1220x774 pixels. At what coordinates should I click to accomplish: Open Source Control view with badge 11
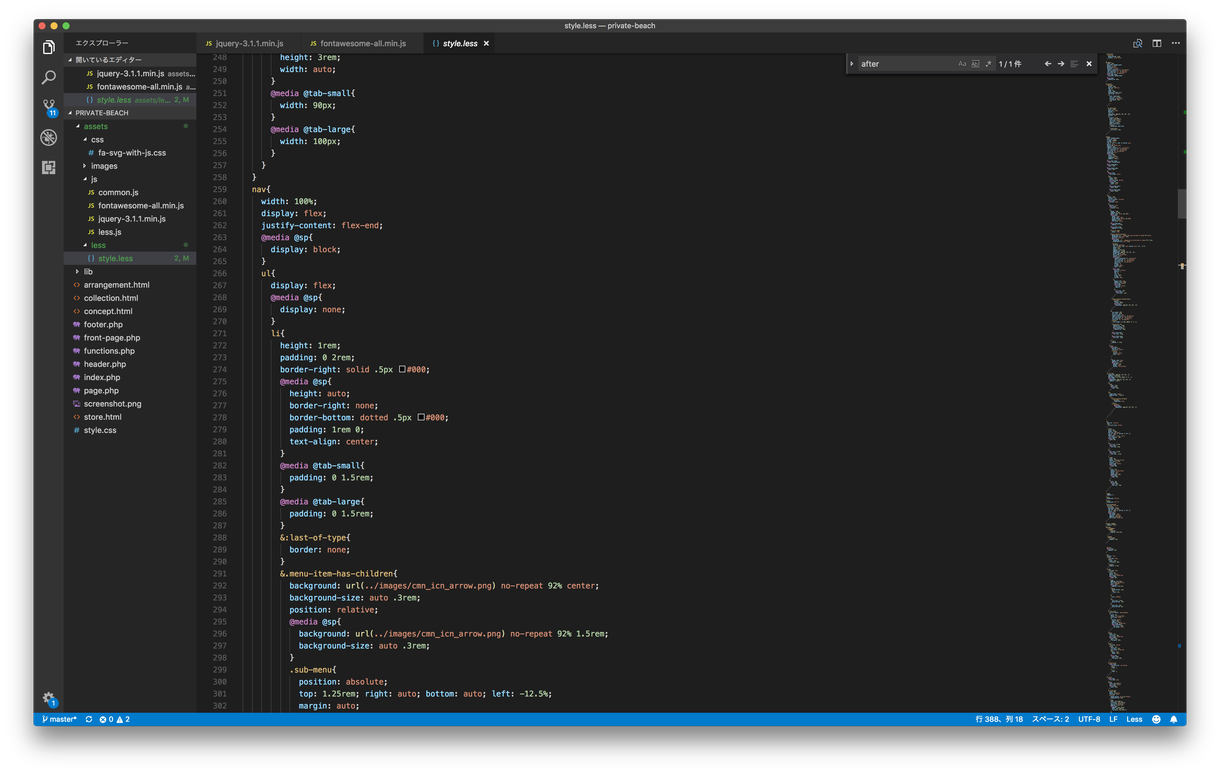pyautogui.click(x=48, y=107)
